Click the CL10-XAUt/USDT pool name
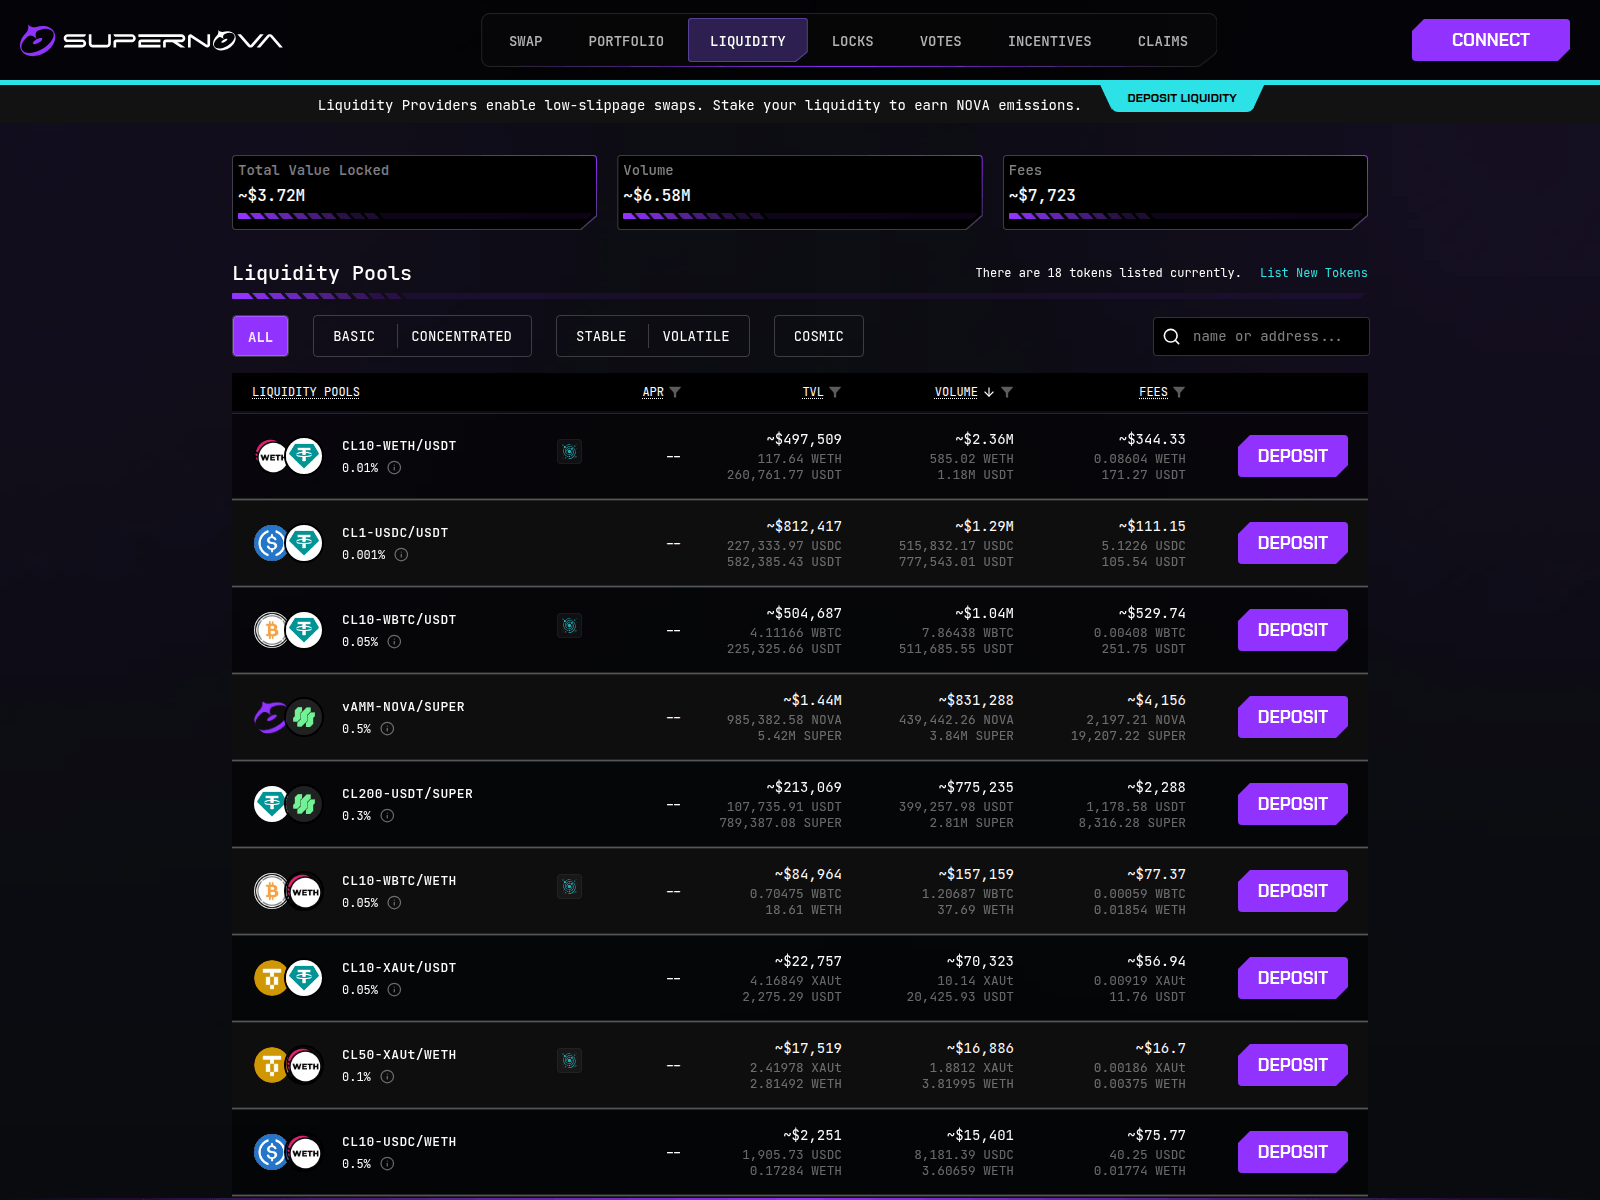This screenshot has width=1600, height=1200. click(399, 968)
